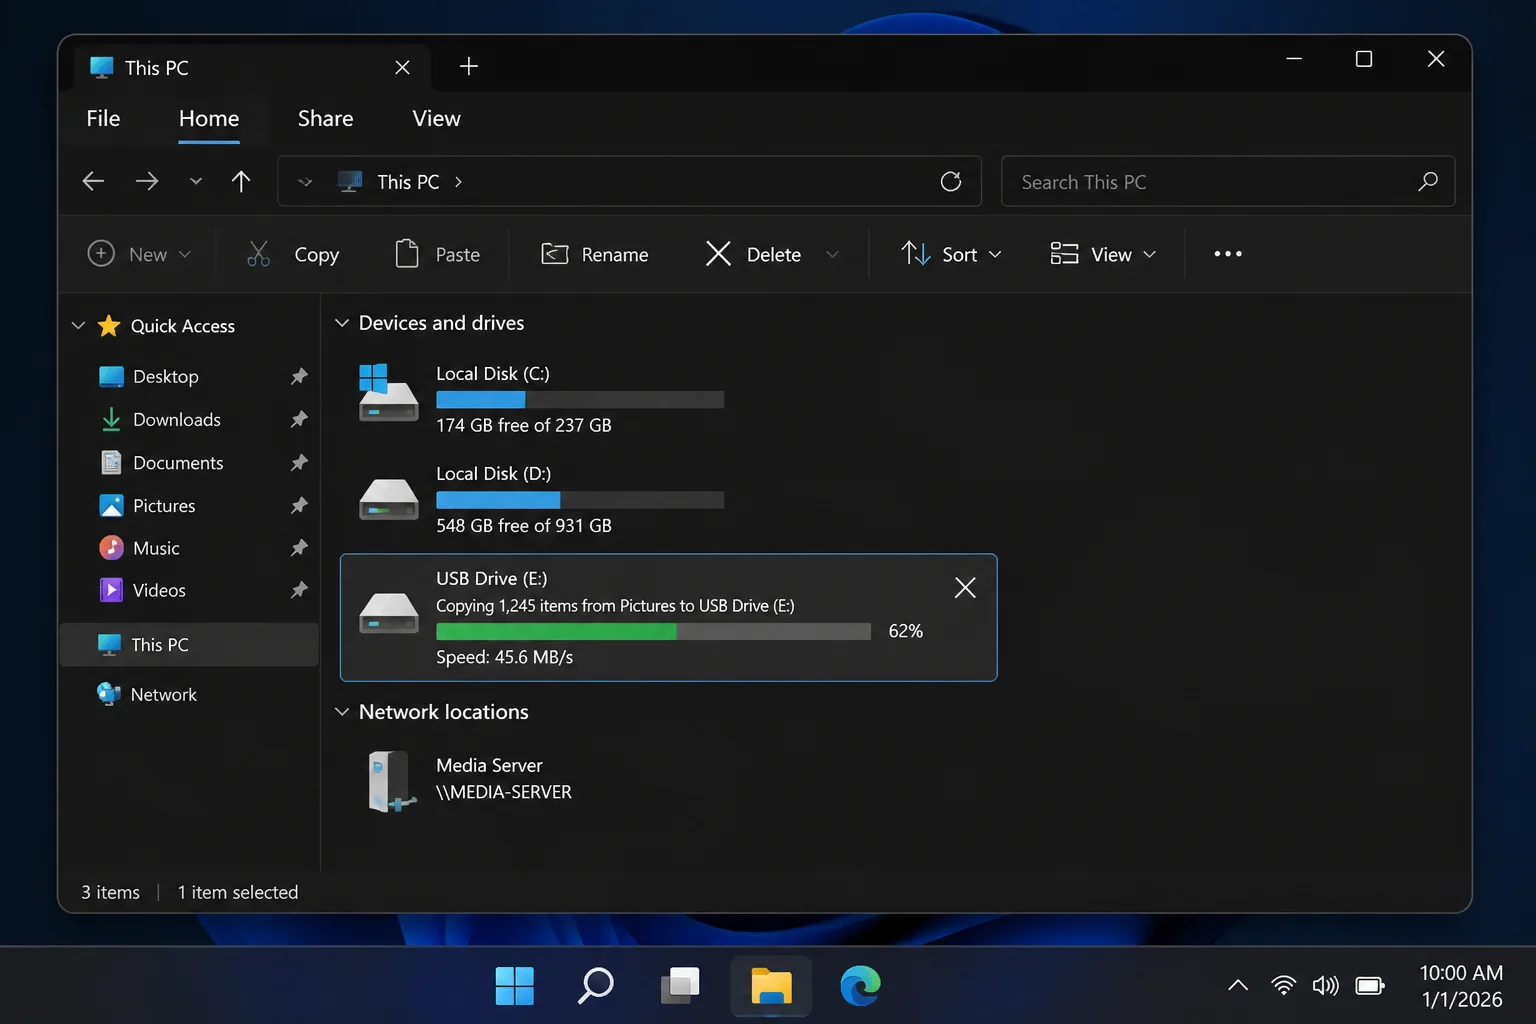Viewport: 1536px width, 1024px height.
Task: Go back with the left arrow
Action: pyautogui.click(x=93, y=181)
